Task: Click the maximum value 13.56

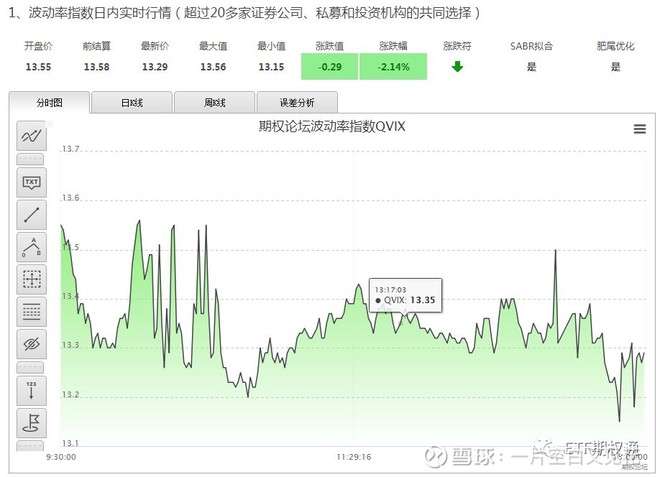Action: [x=213, y=67]
